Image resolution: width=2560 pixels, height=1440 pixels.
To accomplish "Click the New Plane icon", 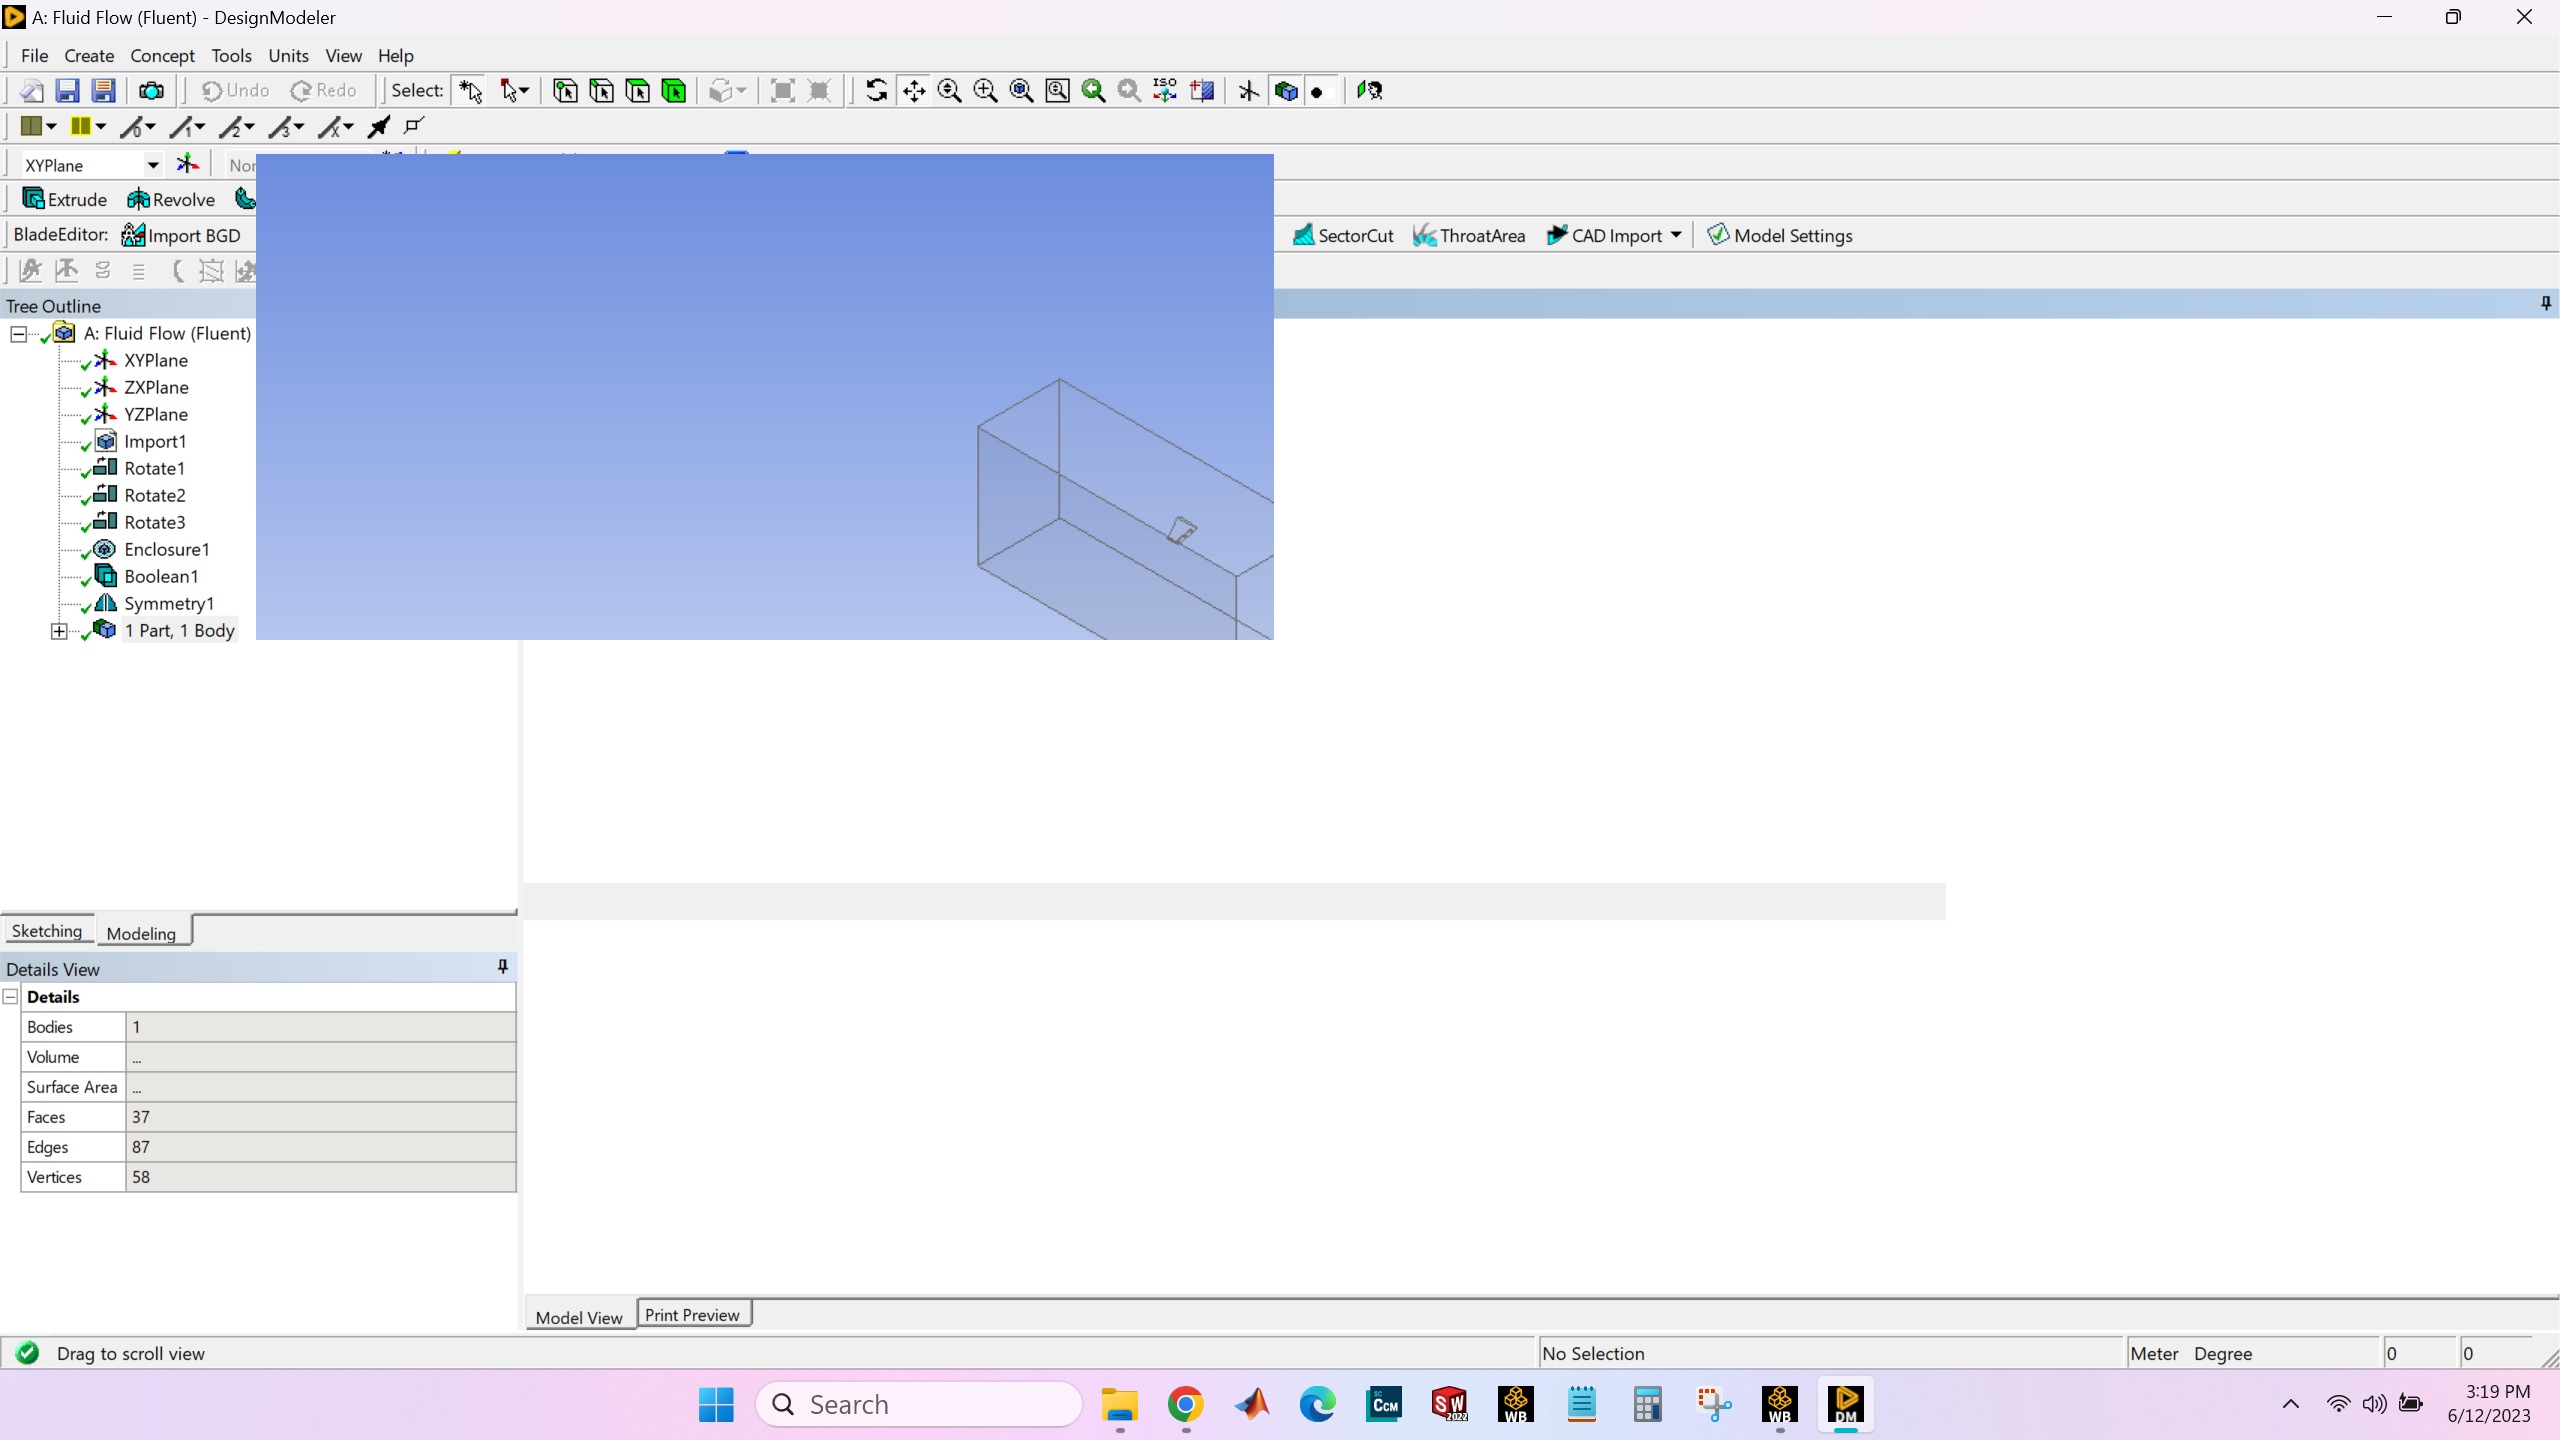I will click(x=187, y=165).
